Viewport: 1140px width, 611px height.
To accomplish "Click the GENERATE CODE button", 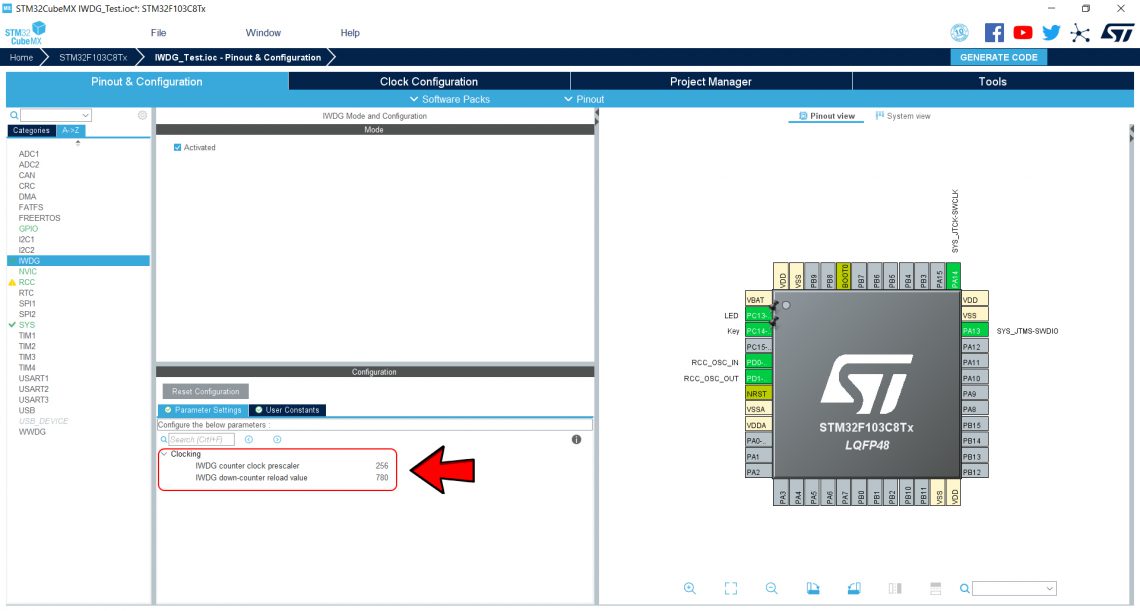I will [999, 57].
